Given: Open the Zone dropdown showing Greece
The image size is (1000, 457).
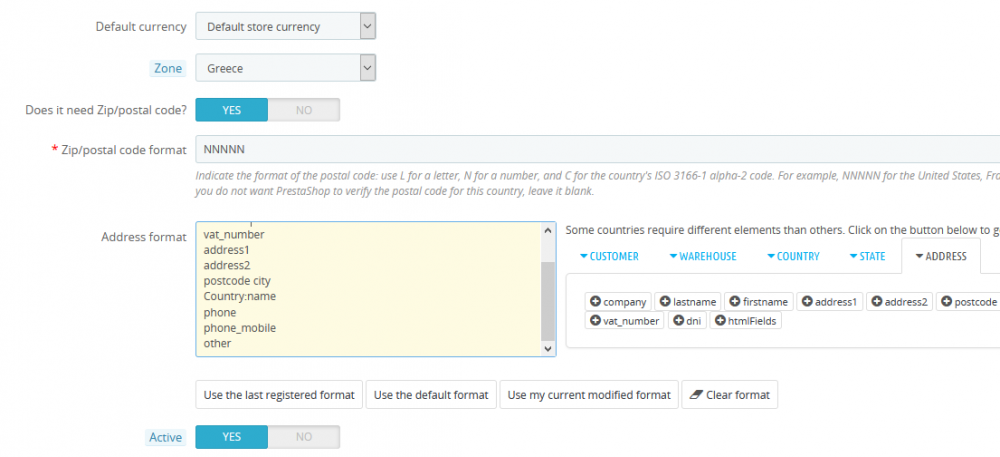Looking at the screenshot, I should tap(285, 69).
